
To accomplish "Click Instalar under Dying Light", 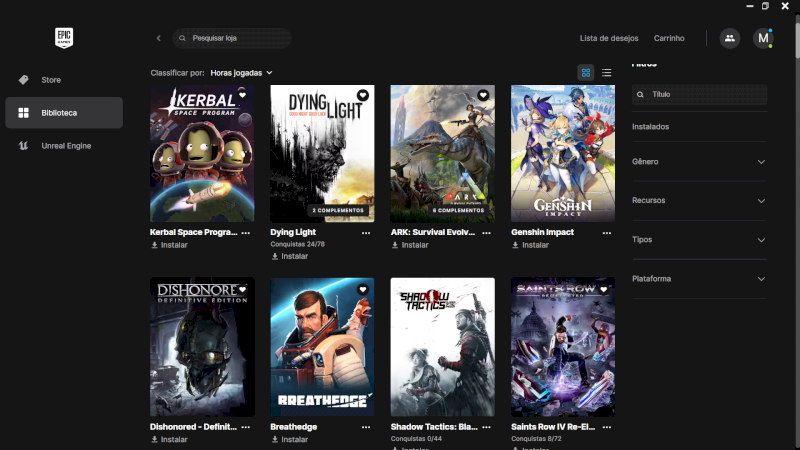I will (290, 257).
